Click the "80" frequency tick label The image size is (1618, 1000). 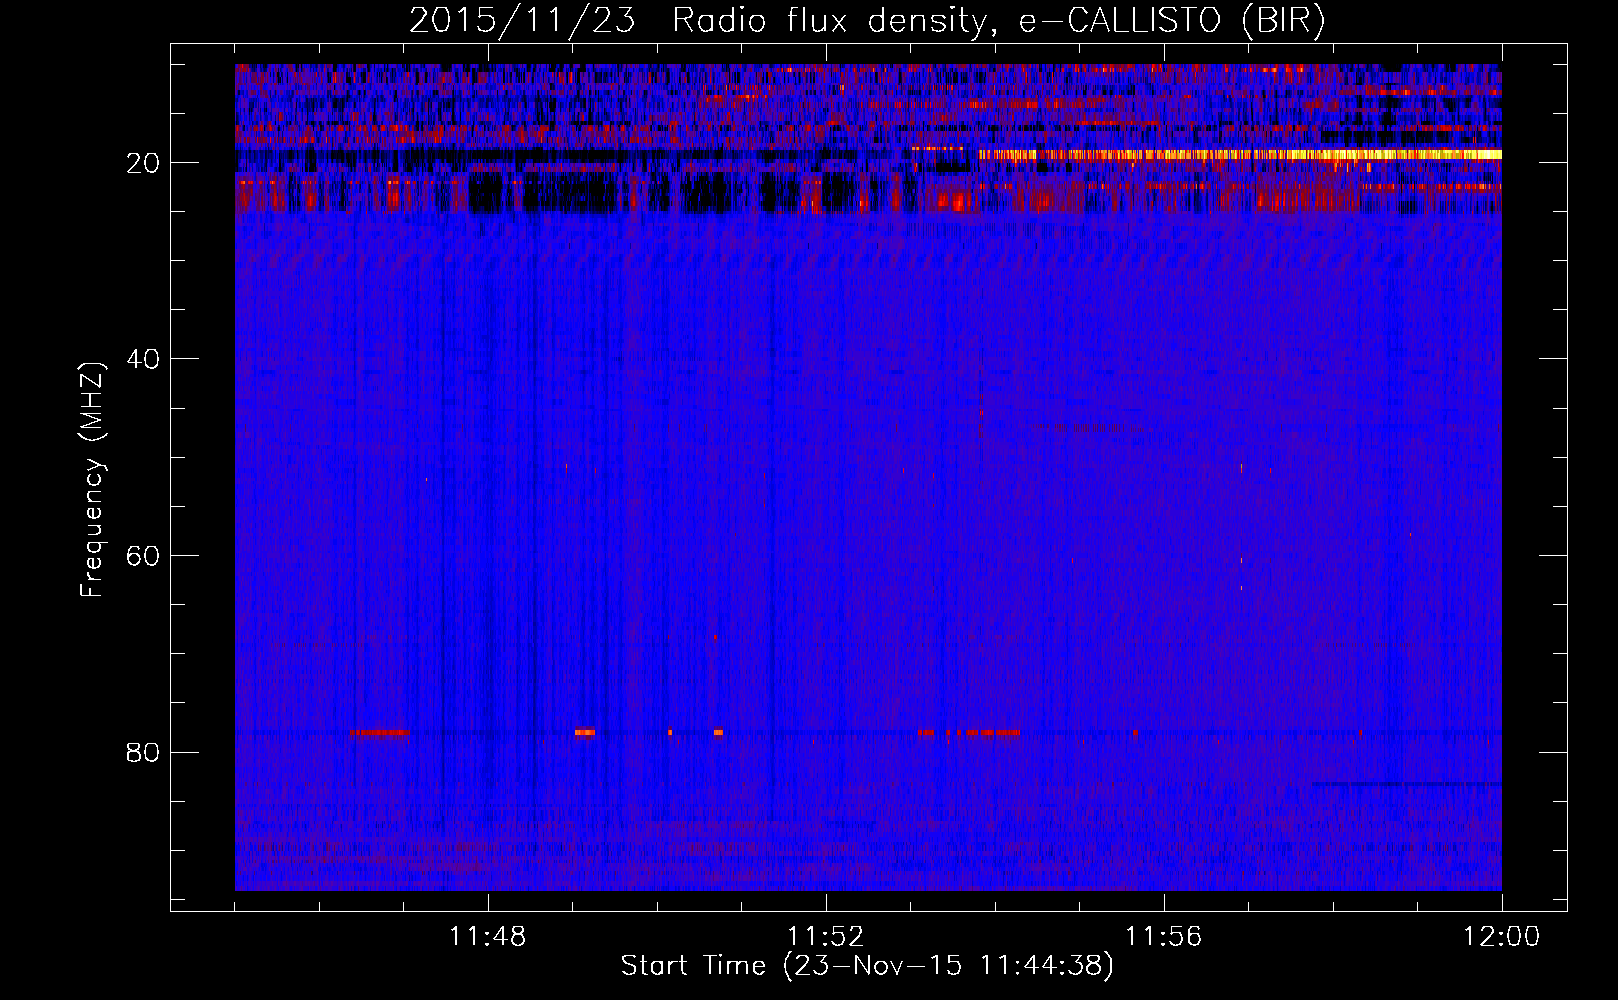pos(144,752)
